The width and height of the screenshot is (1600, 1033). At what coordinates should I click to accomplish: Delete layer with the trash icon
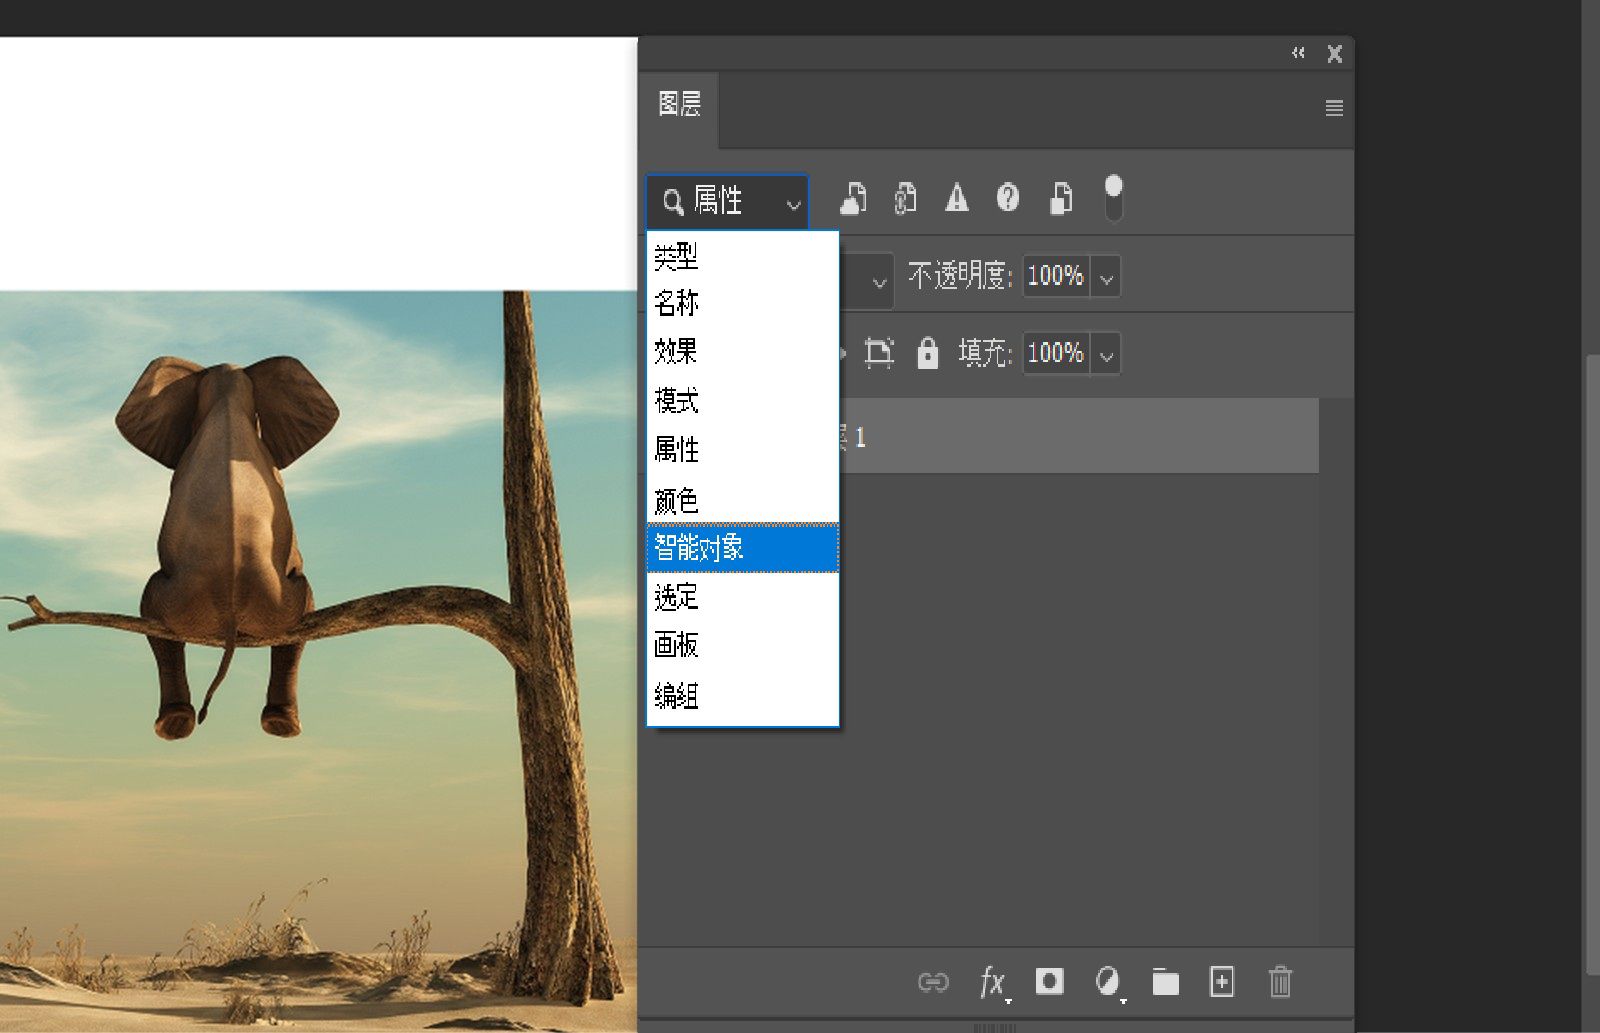(x=1280, y=981)
